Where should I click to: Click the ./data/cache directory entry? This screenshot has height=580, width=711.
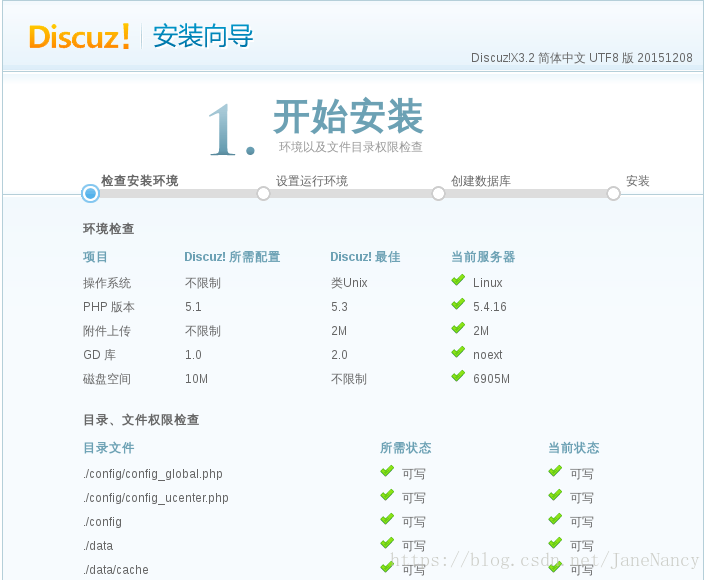point(116,570)
